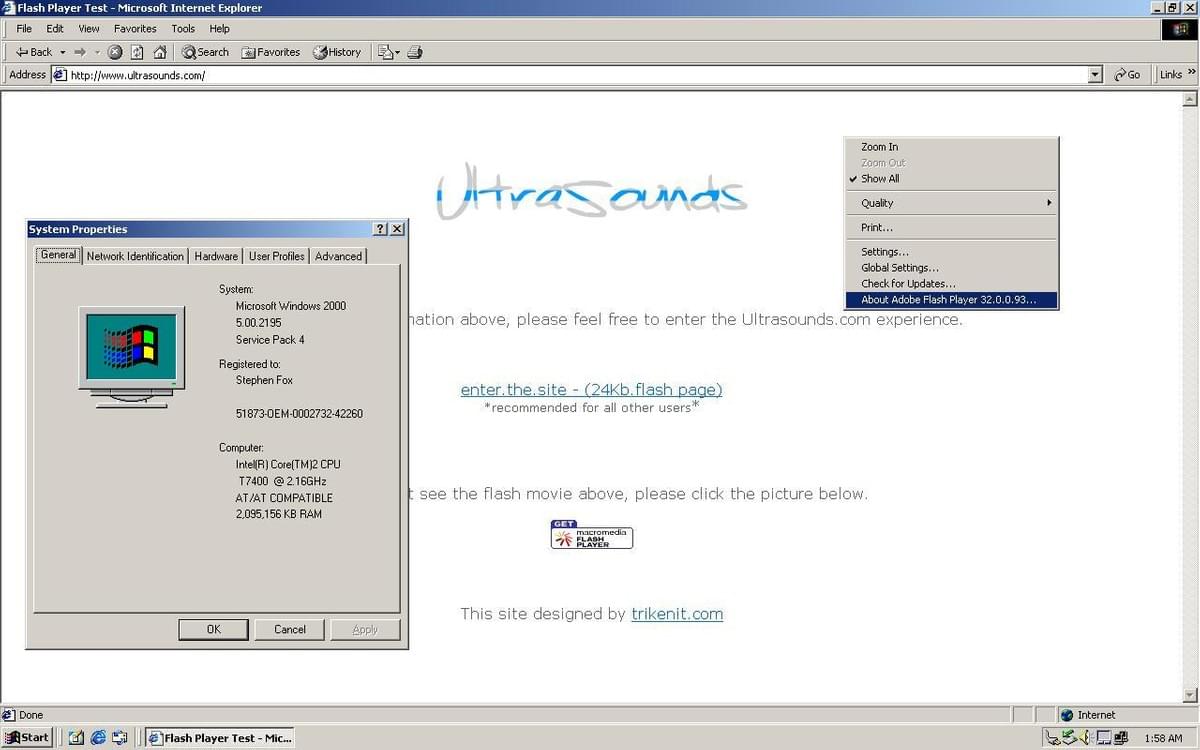Click the Stop loading icon
The width and height of the screenshot is (1200, 750).
pyautogui.click(x=115, y=52)
